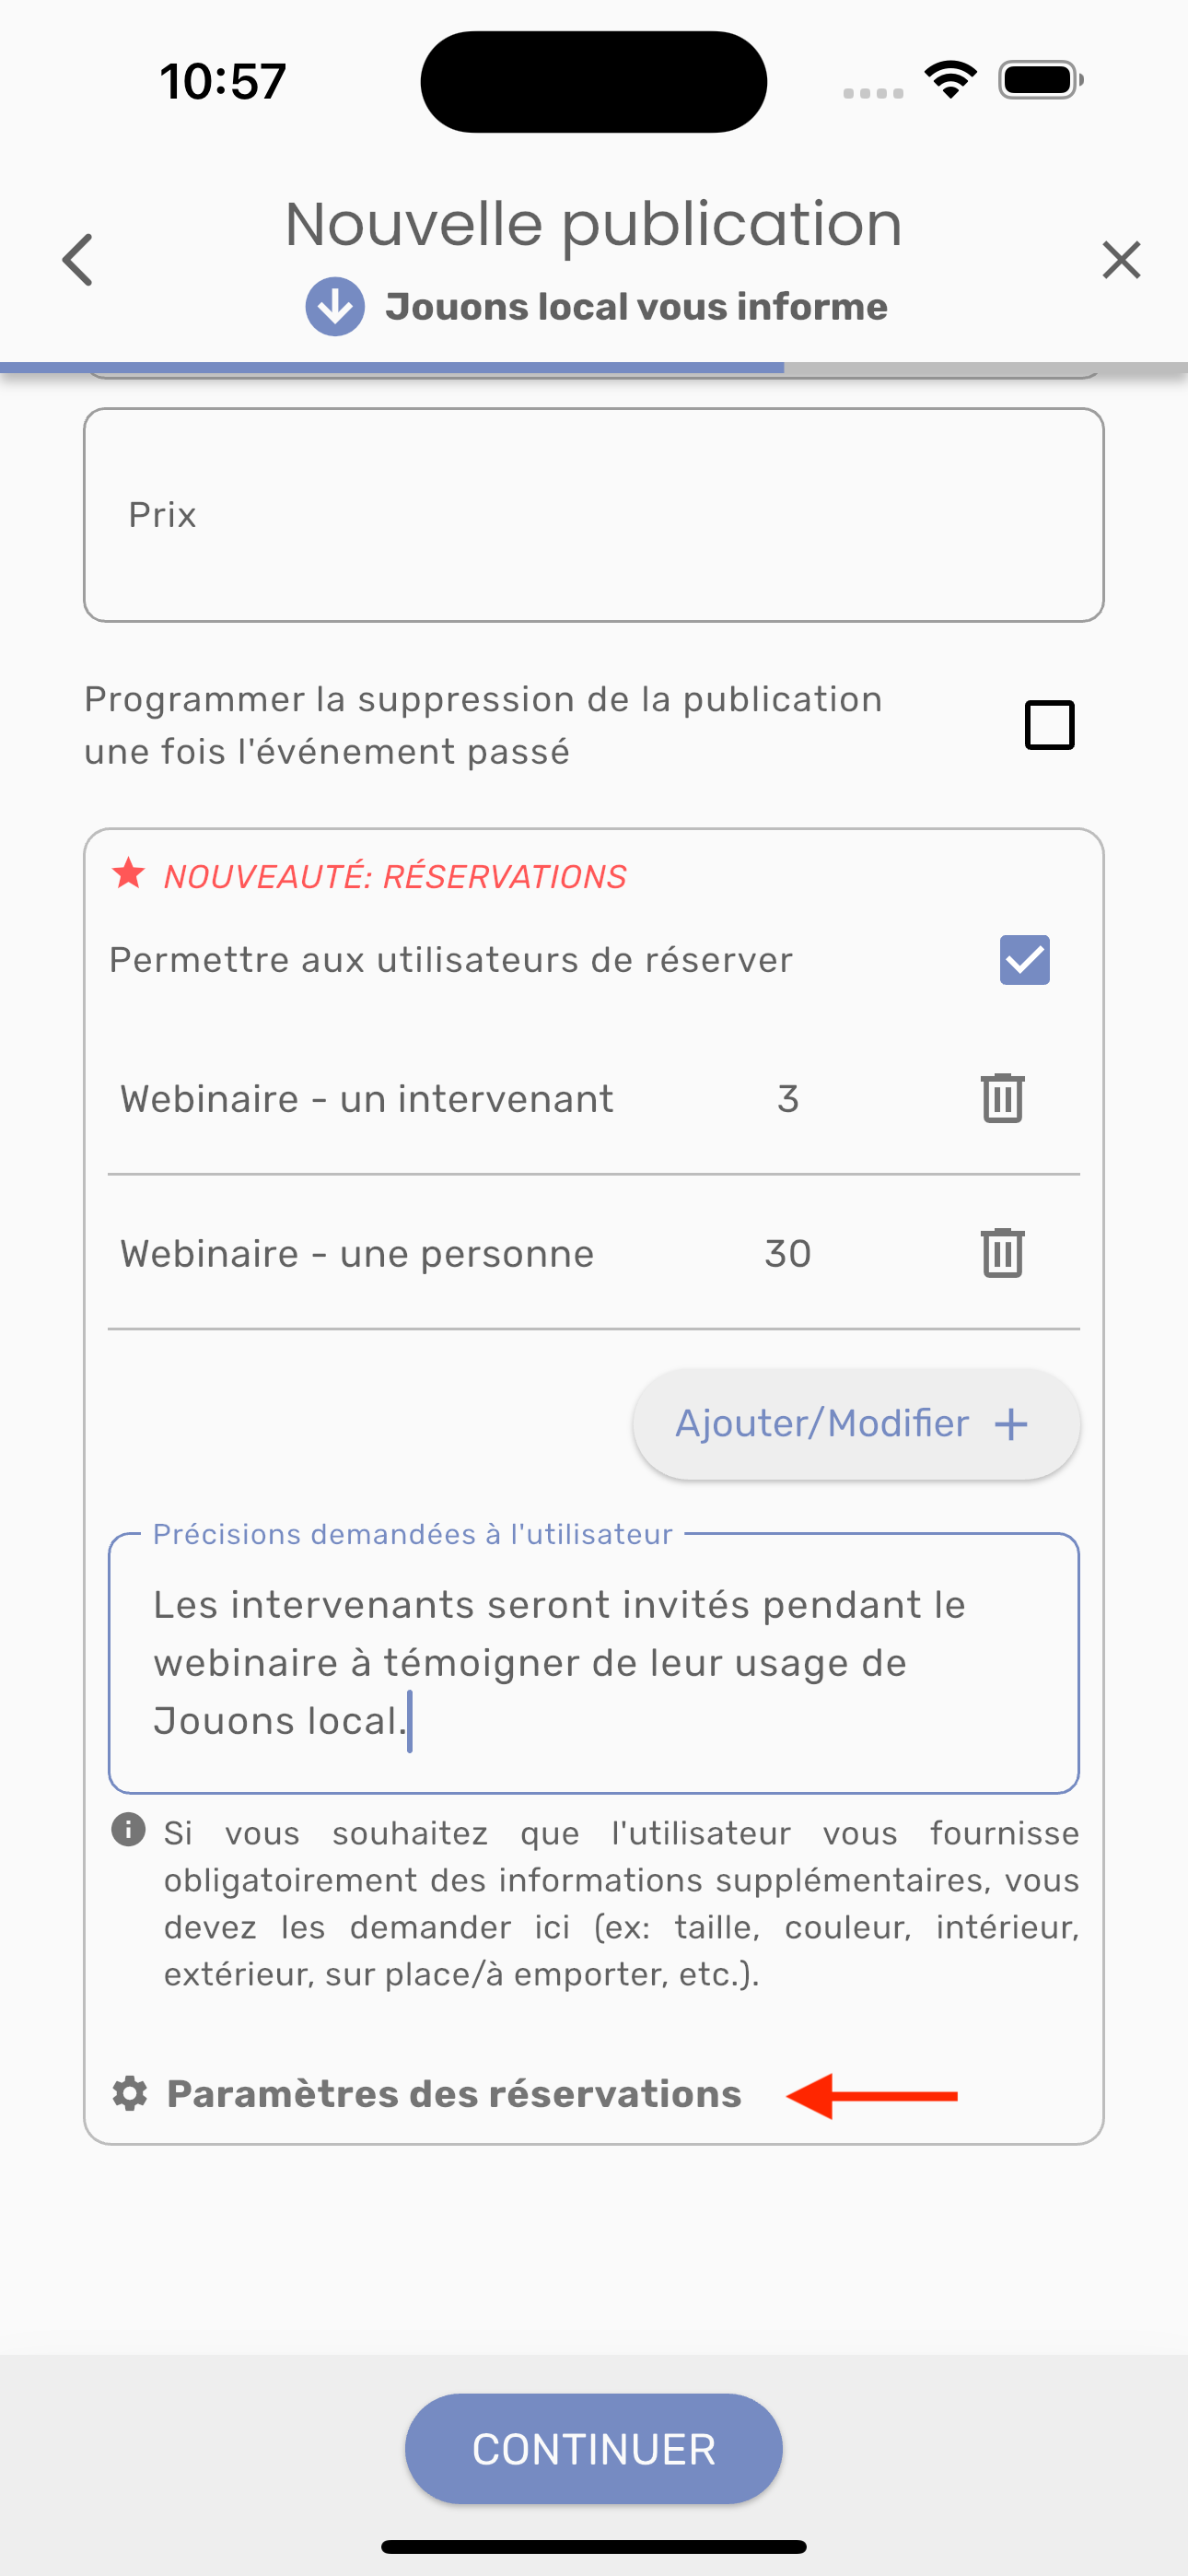Viewport: 1188px width, 2576px height.
Task: Tap the back chevron arrow
Action: (x=78, y=260)
